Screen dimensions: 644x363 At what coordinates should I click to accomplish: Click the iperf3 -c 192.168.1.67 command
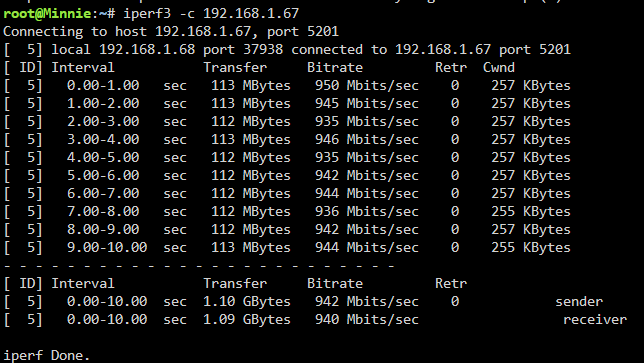(211, 14)
